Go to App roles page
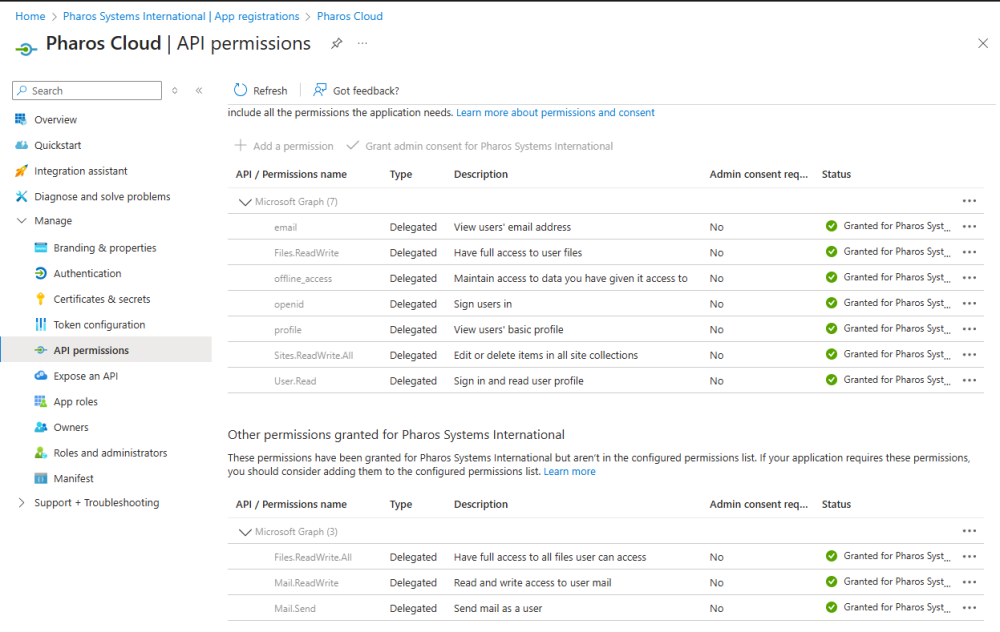 [75, 402]
